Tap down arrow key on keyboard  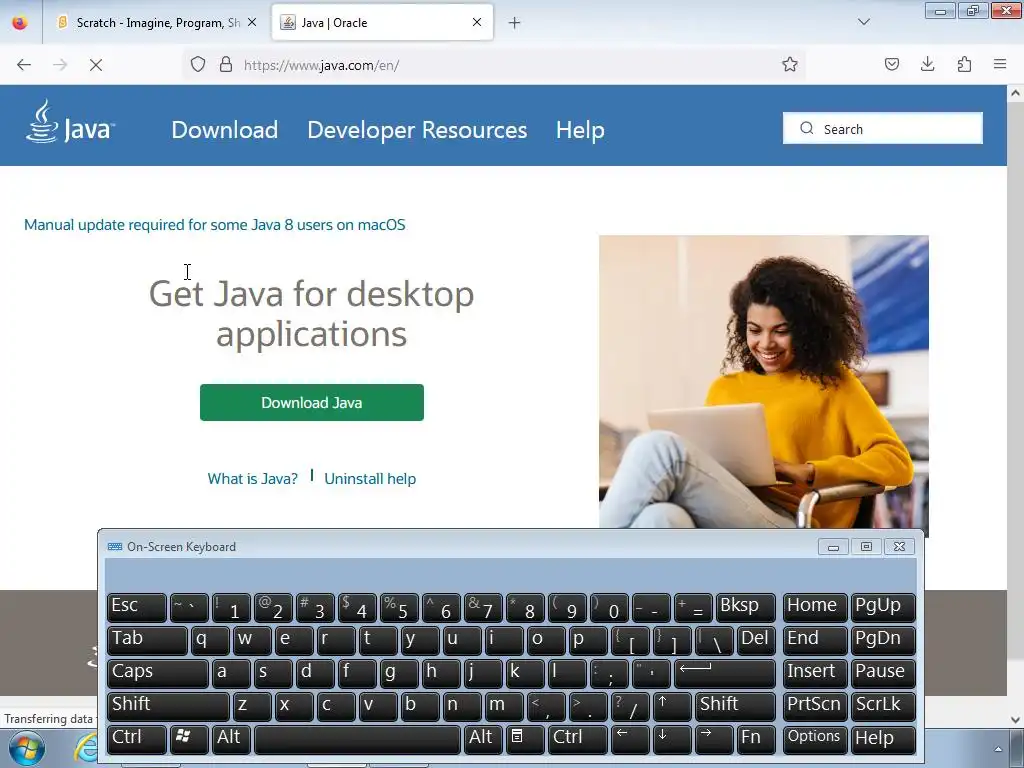672,739
